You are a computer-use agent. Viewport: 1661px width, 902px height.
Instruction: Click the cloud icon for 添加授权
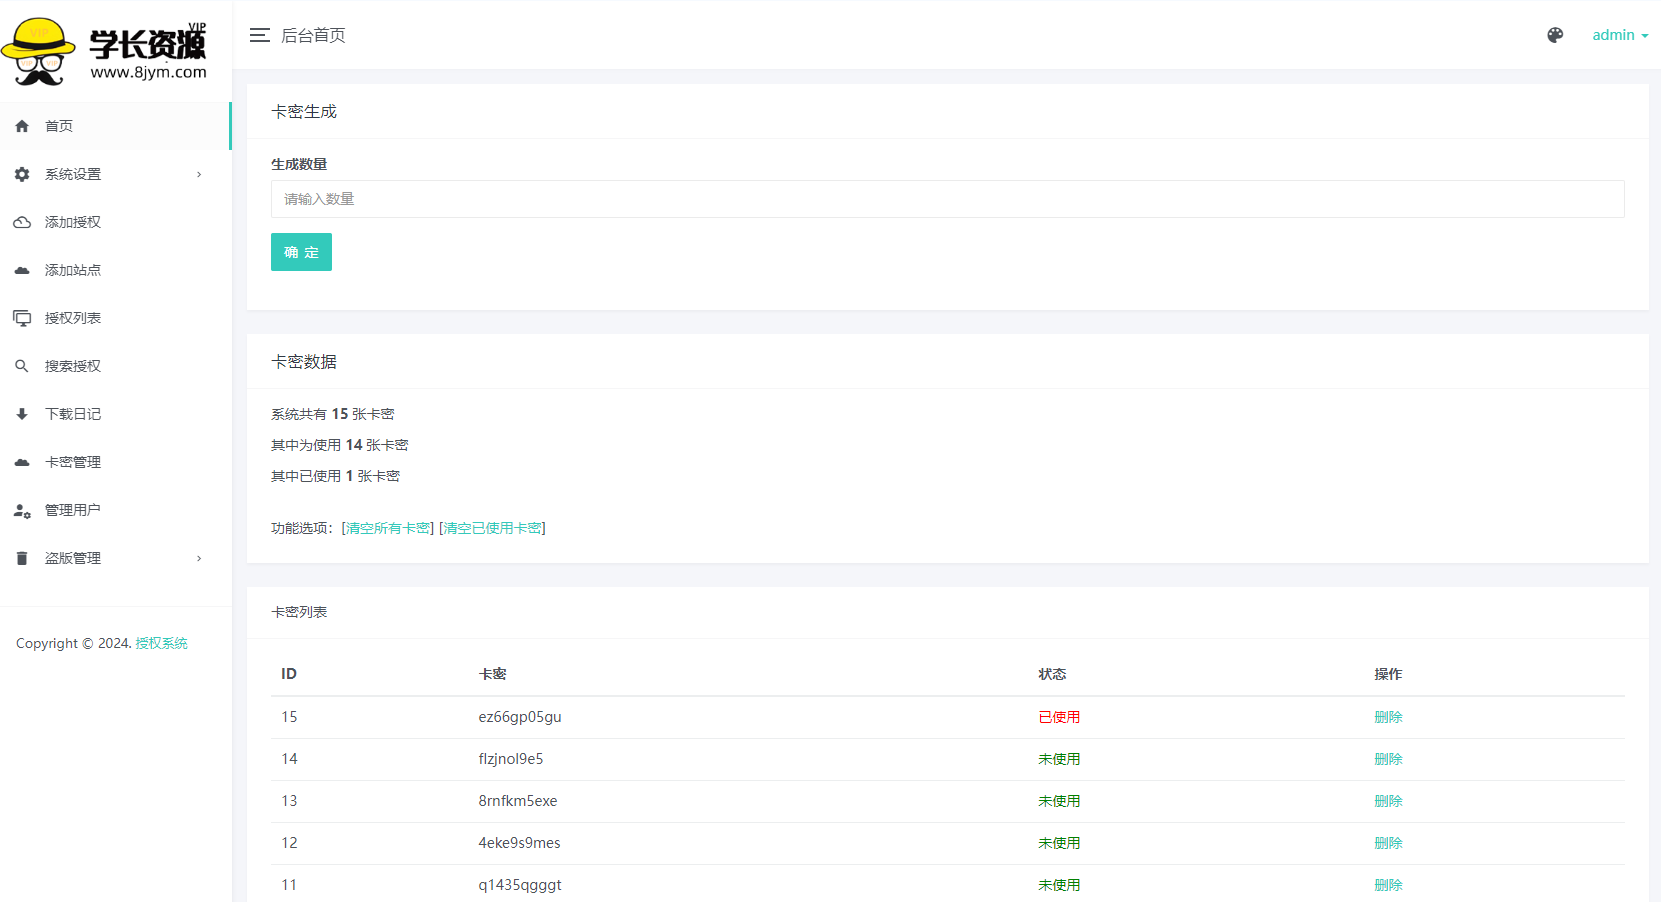tap(22, 222)
